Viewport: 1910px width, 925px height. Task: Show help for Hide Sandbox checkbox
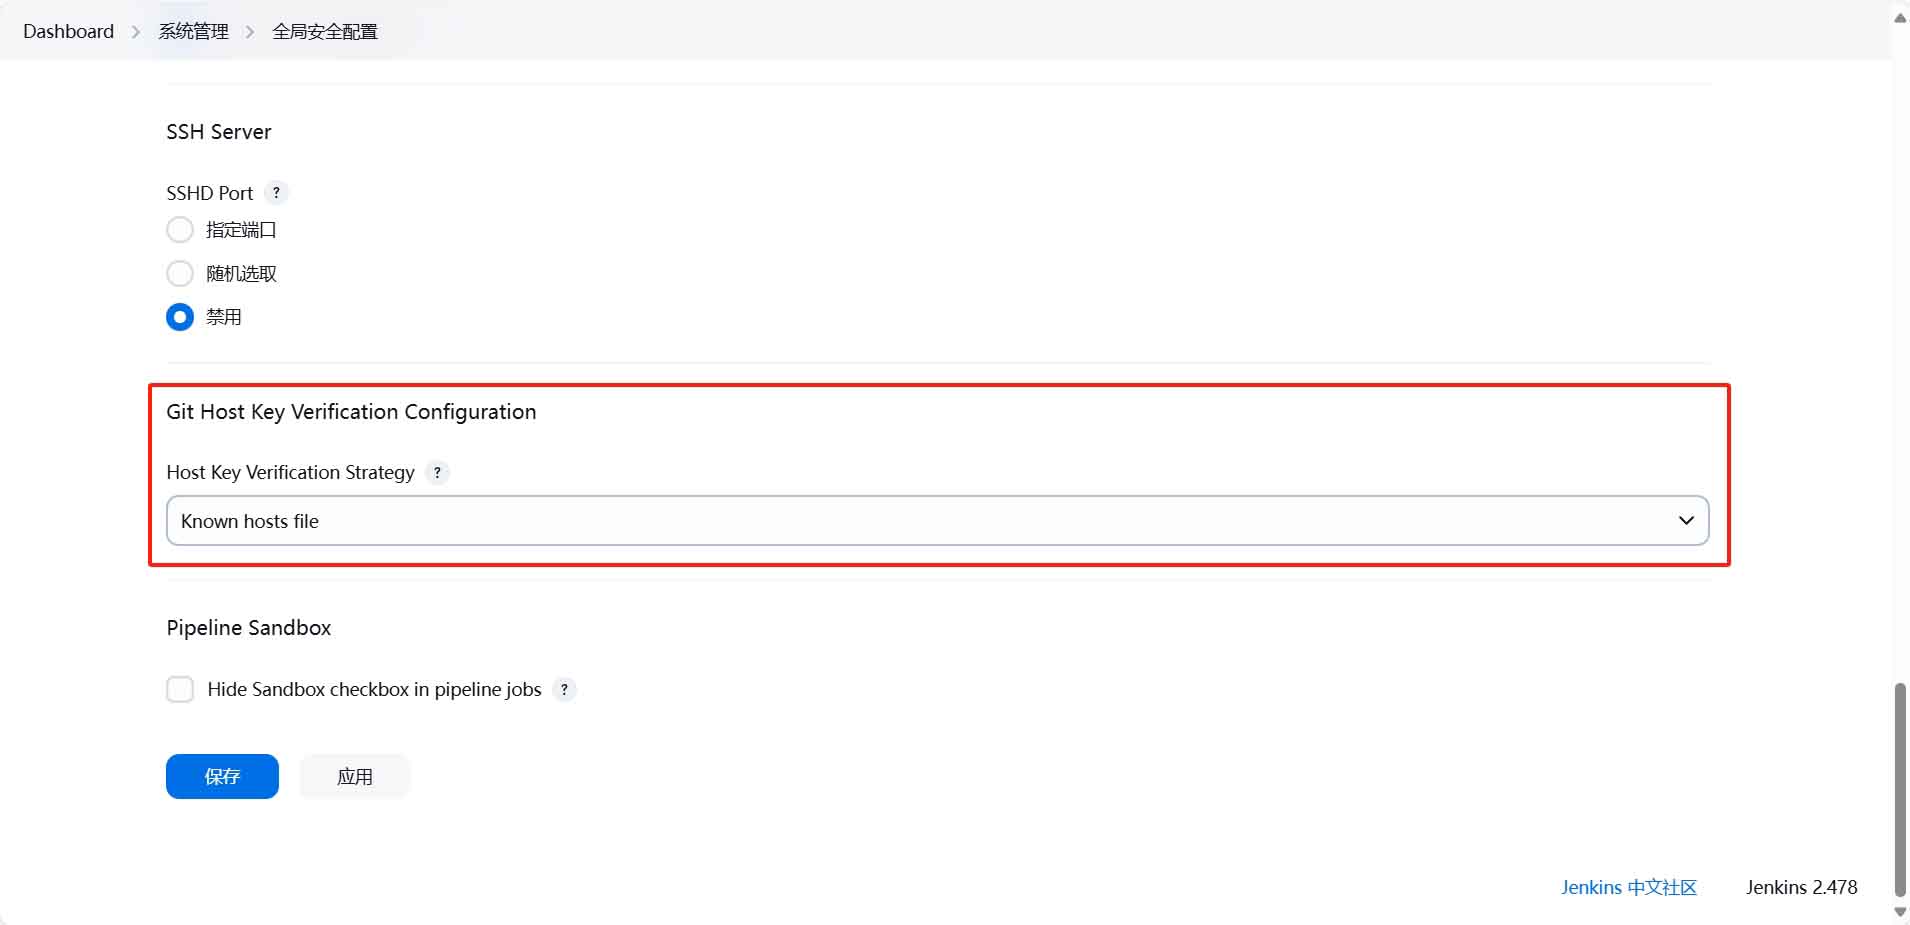(564, 689)
